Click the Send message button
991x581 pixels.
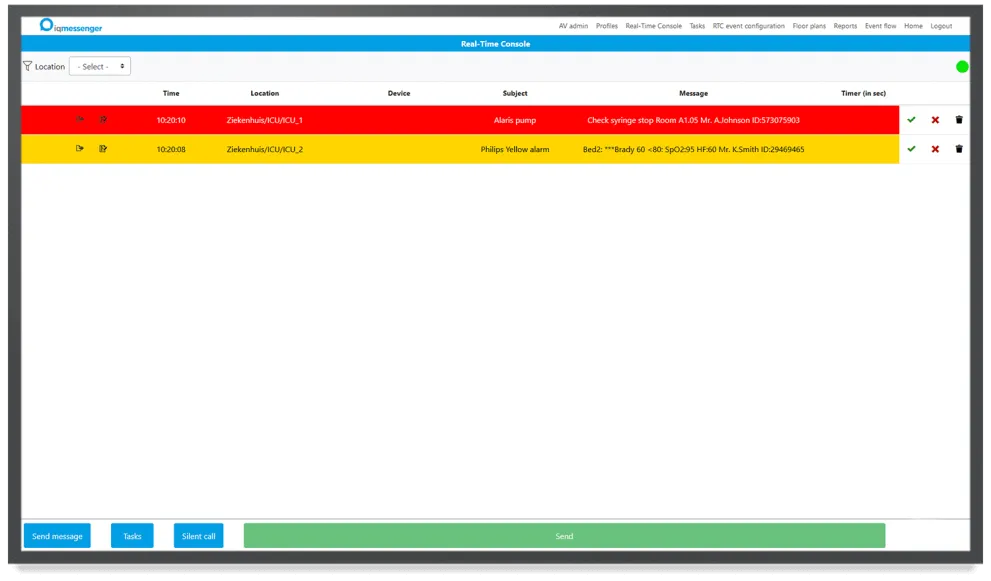(58, 536)
